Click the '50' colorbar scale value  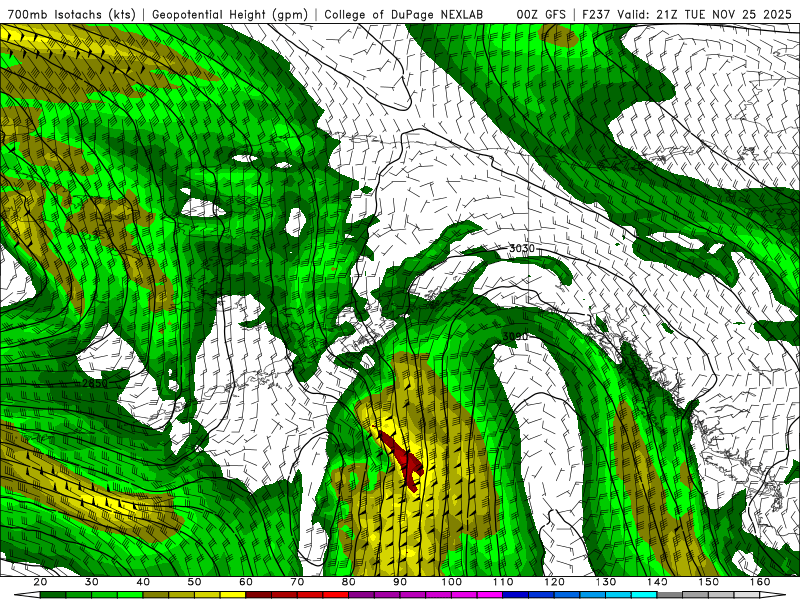[x=194, y=582]
